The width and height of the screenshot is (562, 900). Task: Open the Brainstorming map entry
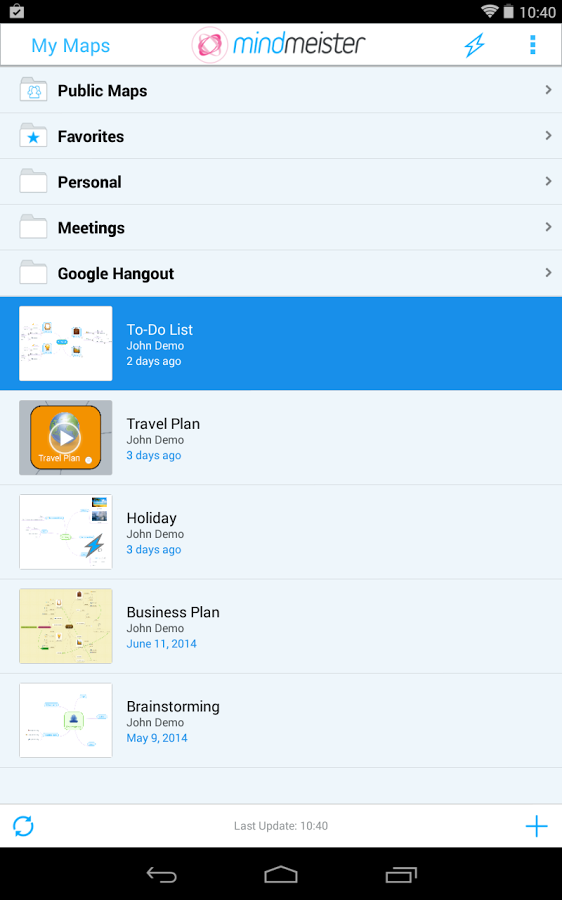coord(281,720)
